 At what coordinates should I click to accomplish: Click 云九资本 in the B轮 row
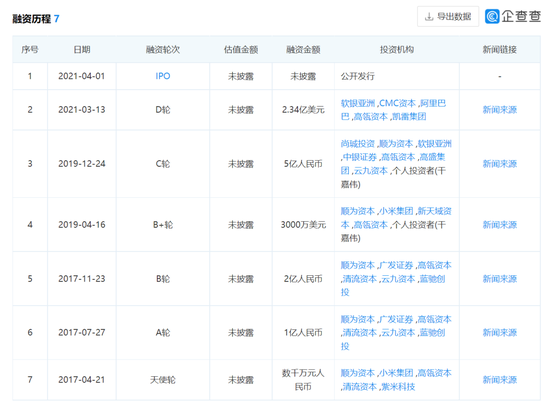click(x=398, y=279)
